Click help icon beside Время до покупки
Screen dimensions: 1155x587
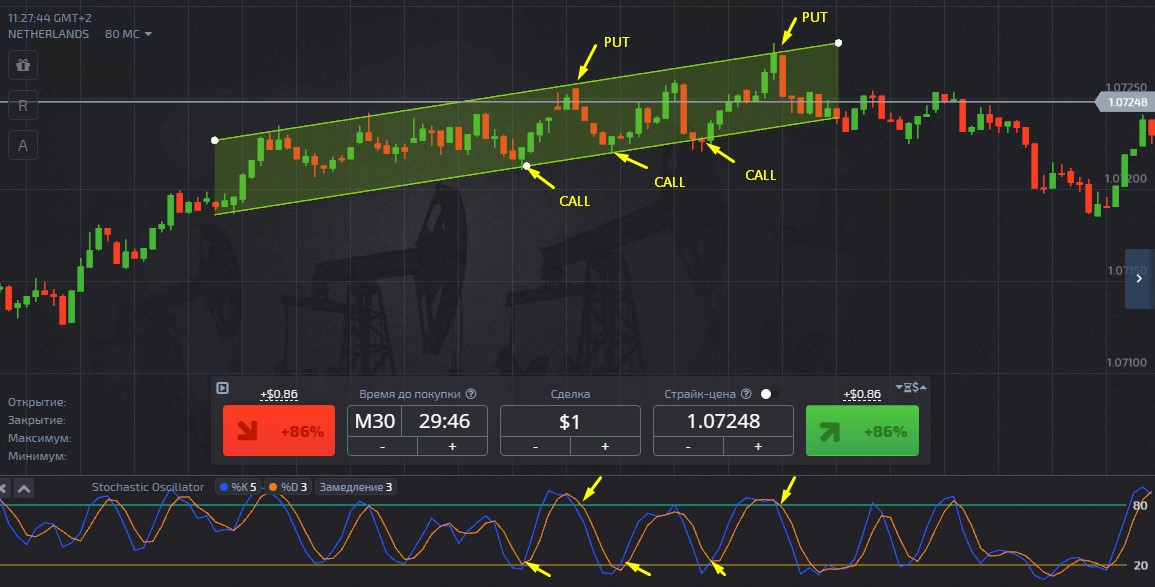[x=471, y=394]
